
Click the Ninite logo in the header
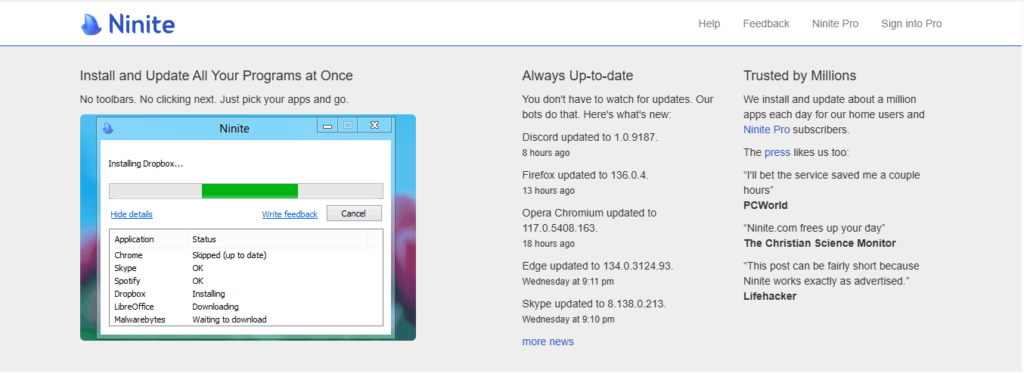pos(128,24)
